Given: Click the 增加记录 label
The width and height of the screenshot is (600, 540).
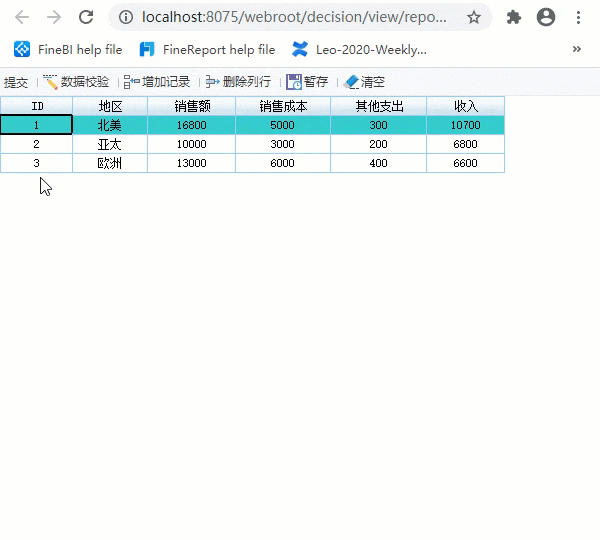Looking at the screenshot, I should [166, 82].
